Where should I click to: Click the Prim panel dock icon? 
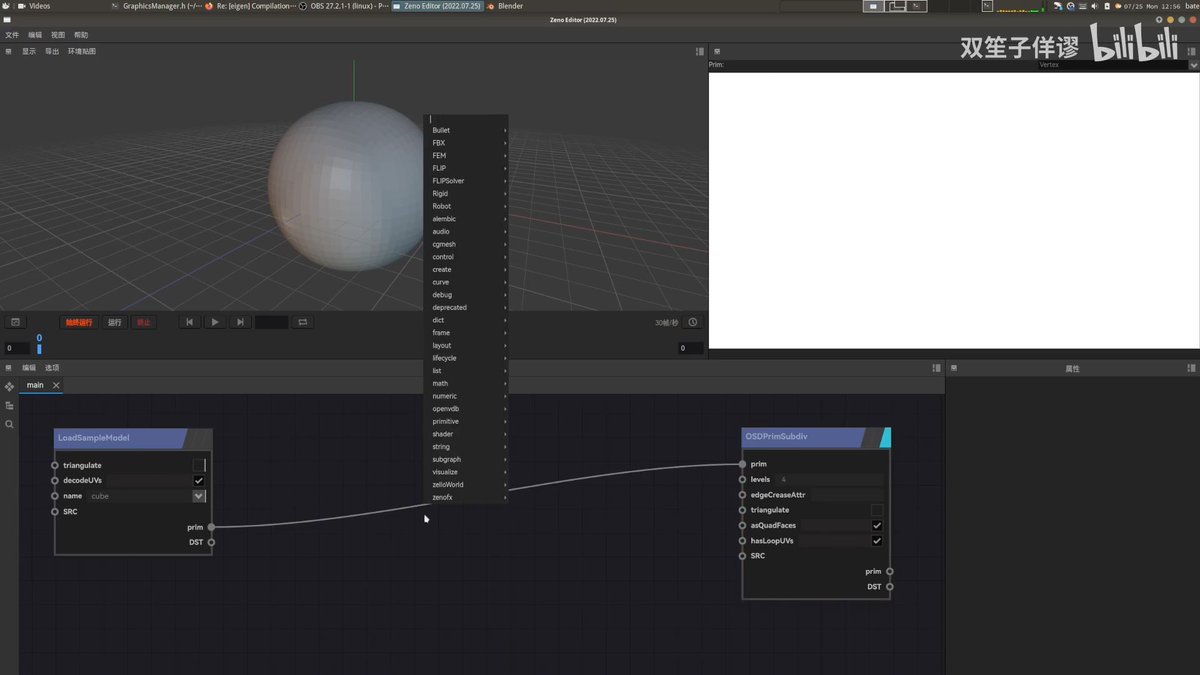716,51
